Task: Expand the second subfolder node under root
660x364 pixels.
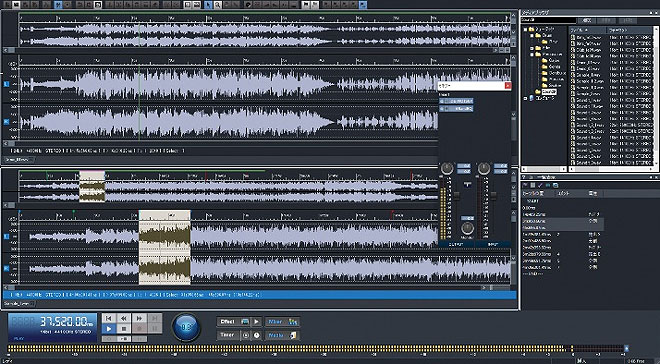Action: click(x=532, y=48)
